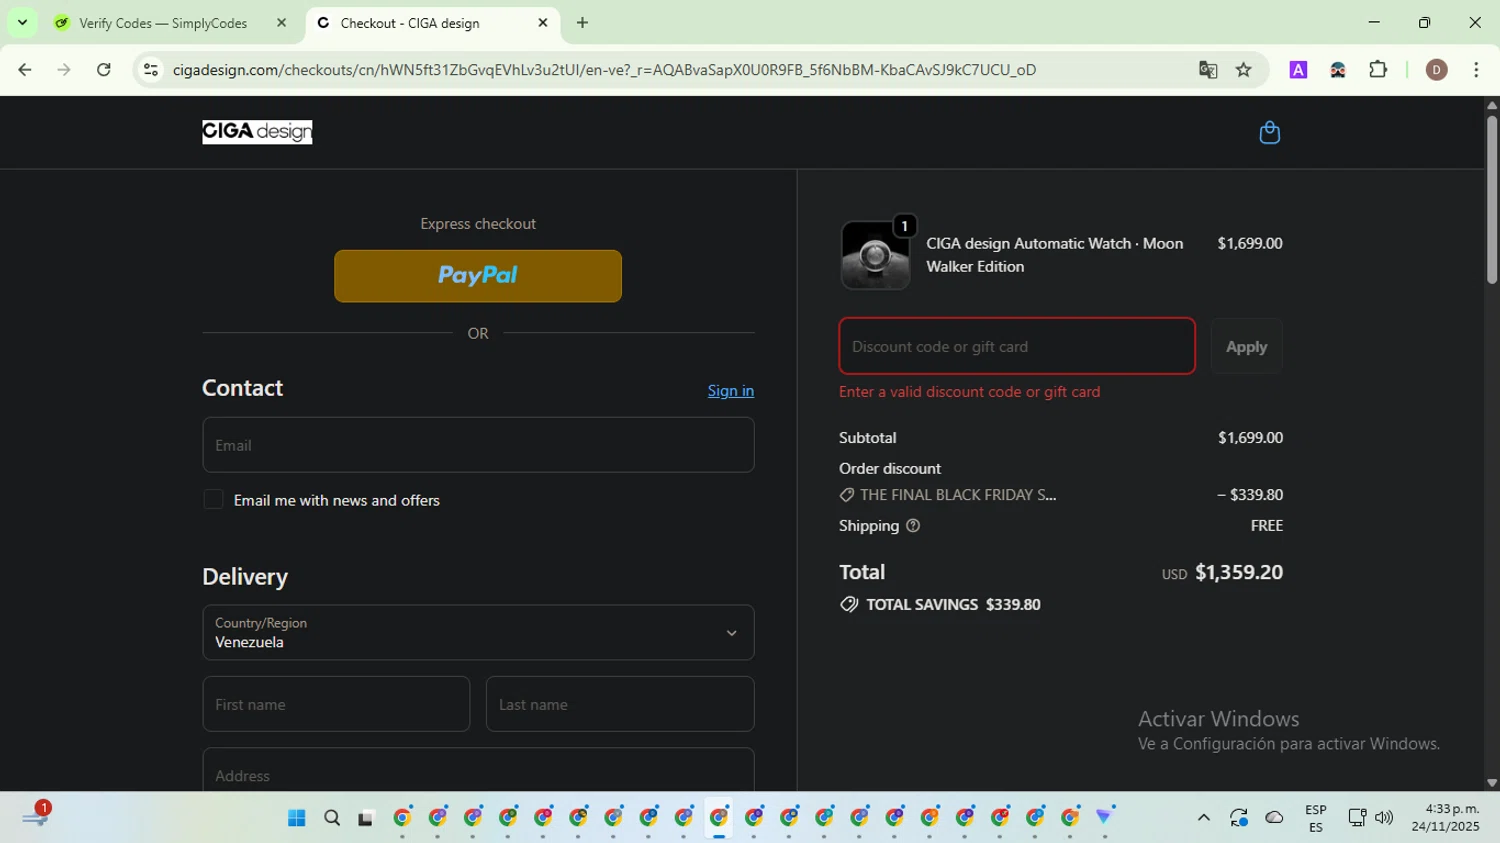Open the purple funnel app on taskbar
Image resolution: width=1500 pixels, height=843 pixels.
point(1105,818)
